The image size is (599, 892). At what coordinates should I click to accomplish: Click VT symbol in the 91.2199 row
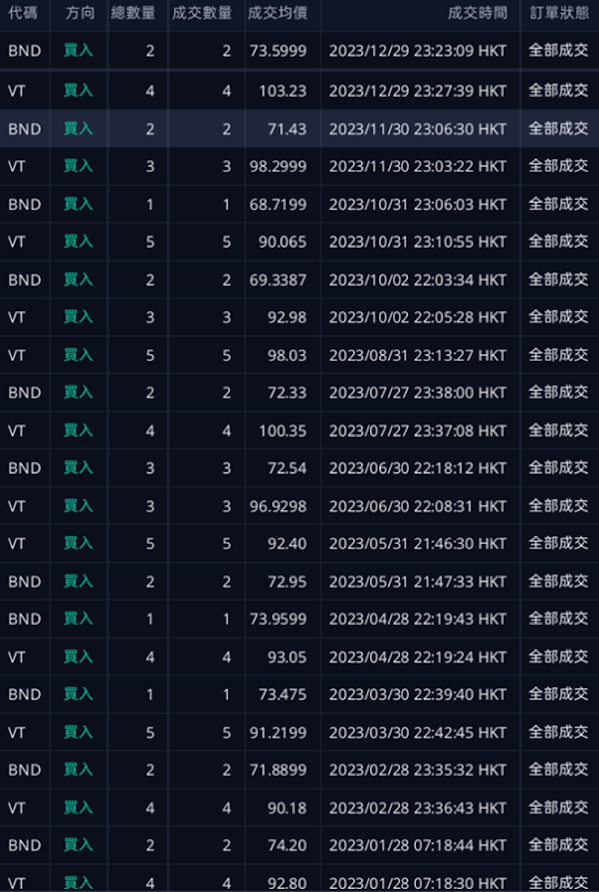click(16, 733)
